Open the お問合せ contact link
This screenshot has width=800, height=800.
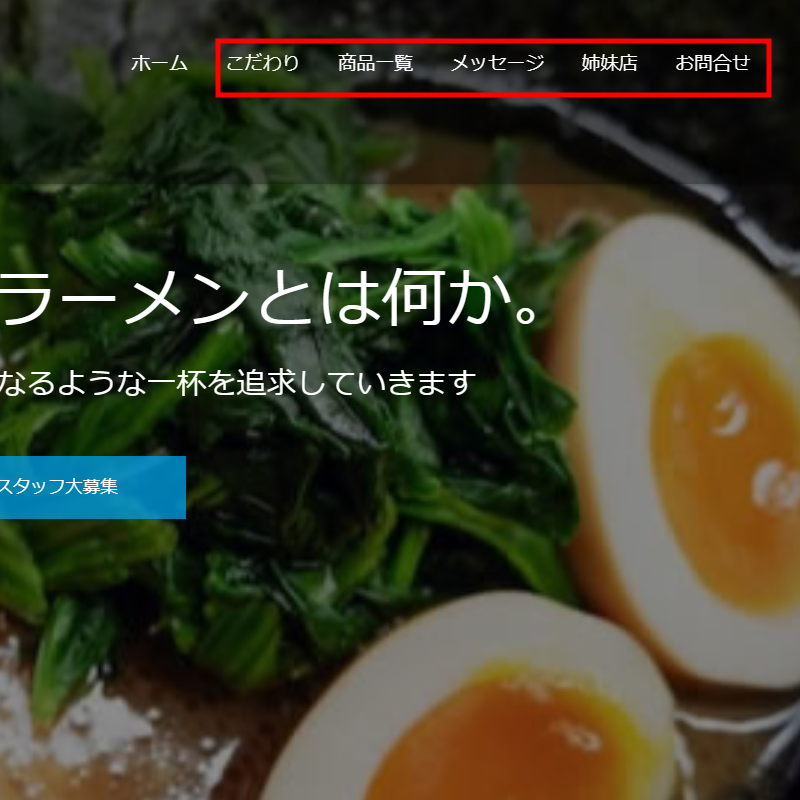pos(712,63)
